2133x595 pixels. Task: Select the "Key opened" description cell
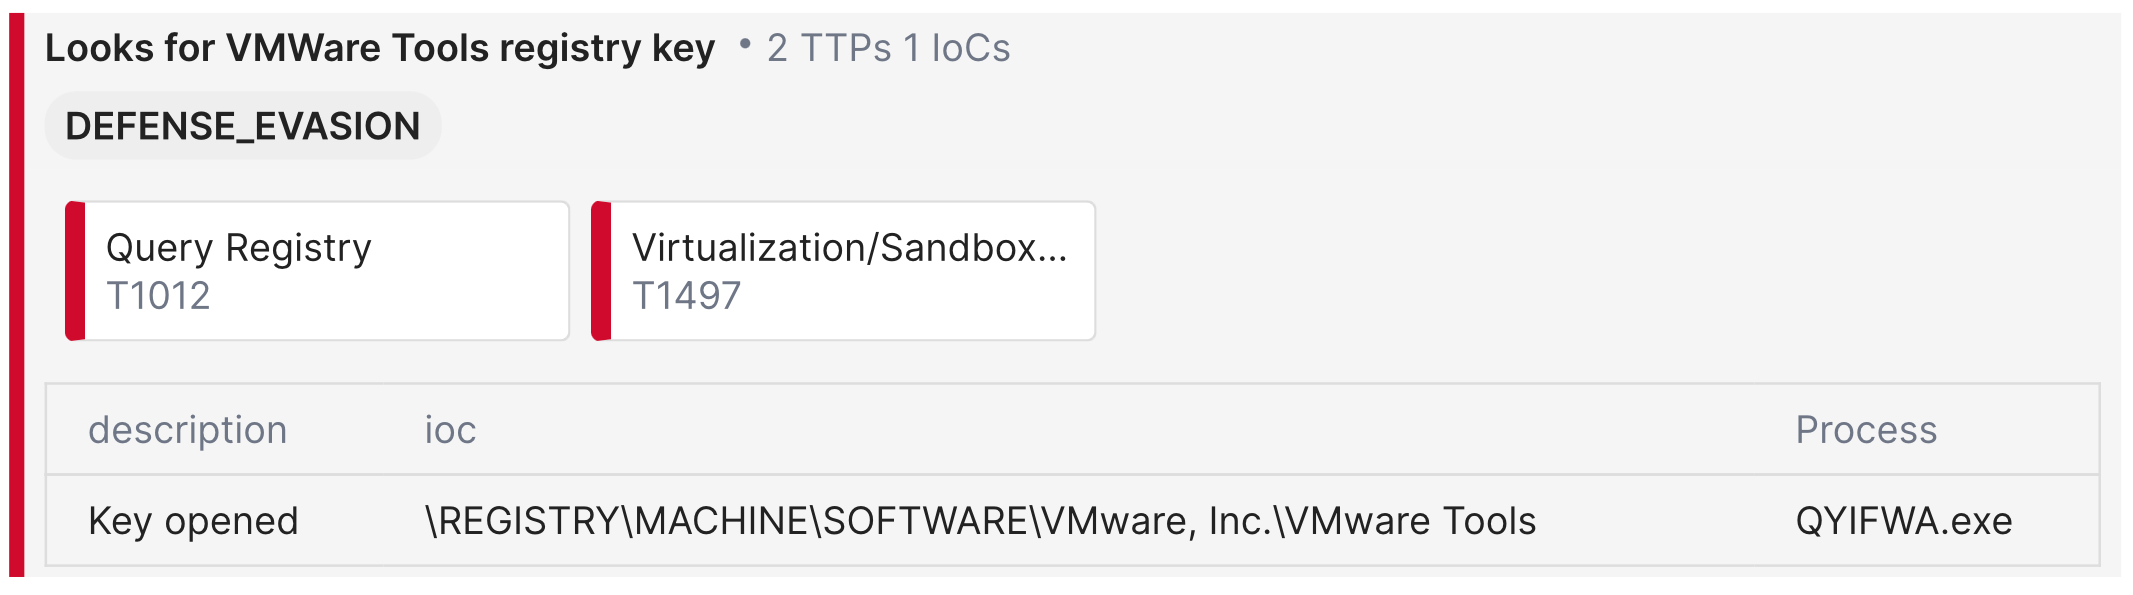pyautogui.click(x=193, y=521)
